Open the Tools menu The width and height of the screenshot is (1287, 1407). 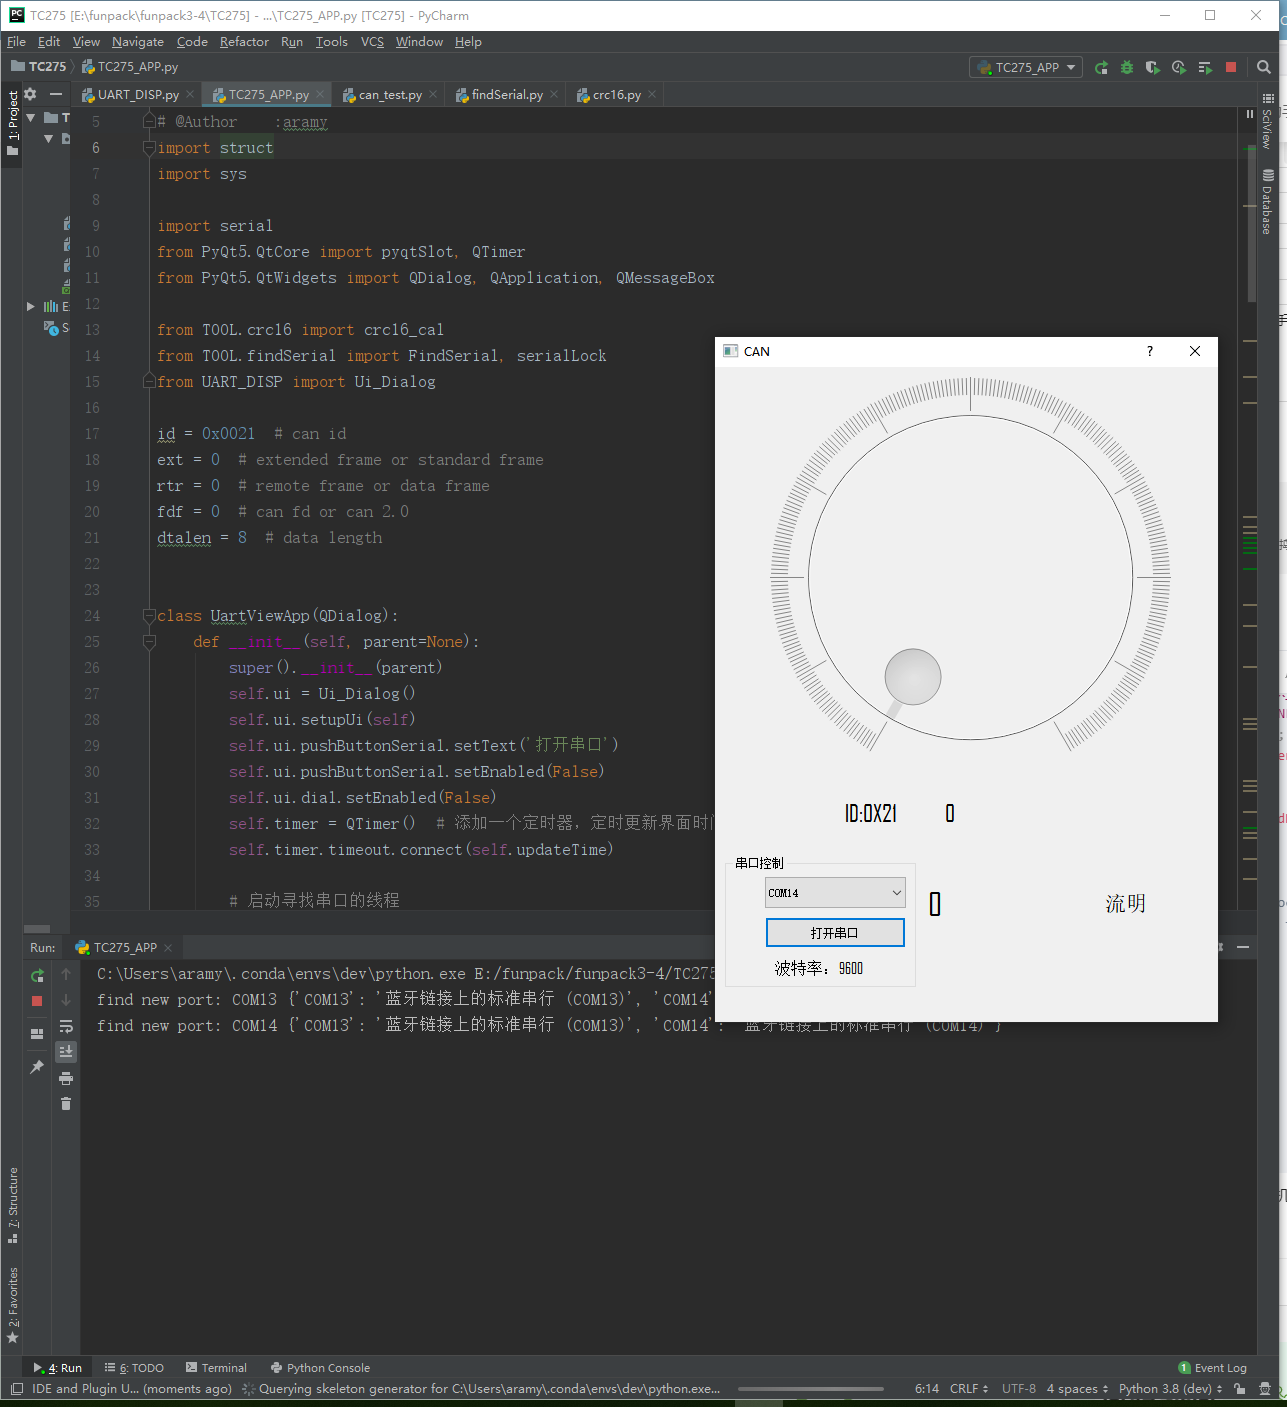(331, 42)
